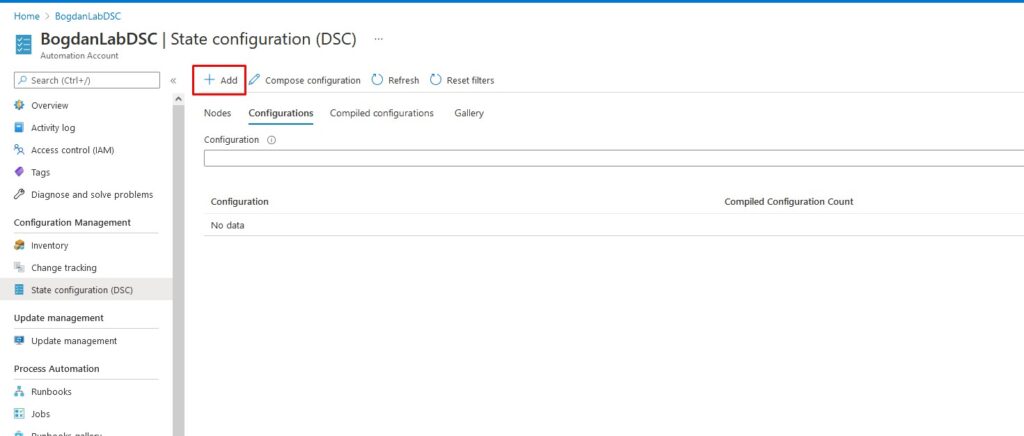Image resolution: width=1024 pixels, height=436 pixels.
Task: Click the Process Automation section heading
Action: tap(56, 369)
